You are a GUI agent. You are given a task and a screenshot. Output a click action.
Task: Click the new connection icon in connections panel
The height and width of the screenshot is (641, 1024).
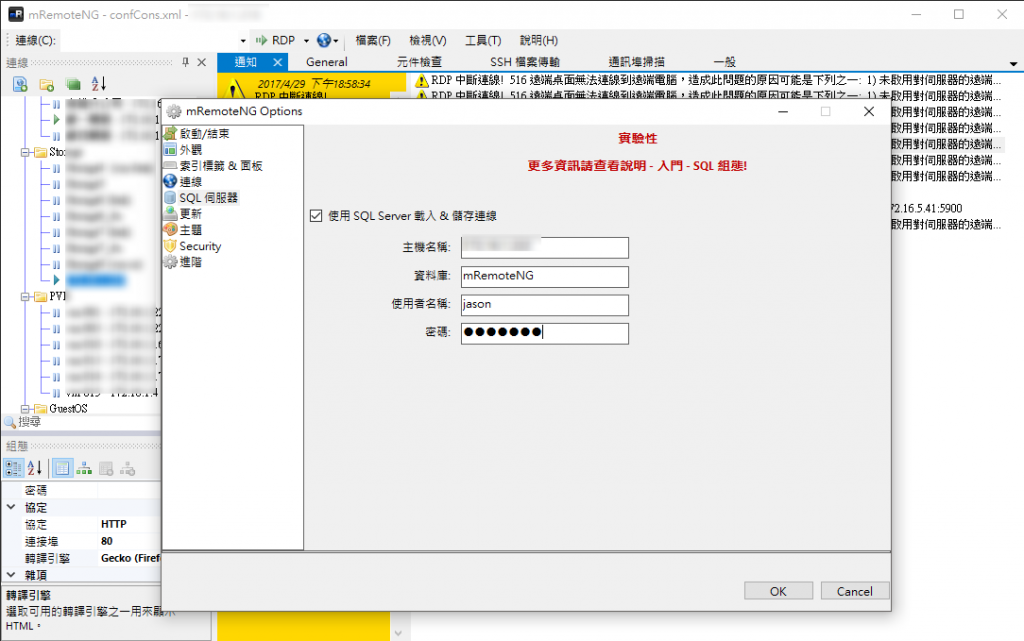coord(20,84)
